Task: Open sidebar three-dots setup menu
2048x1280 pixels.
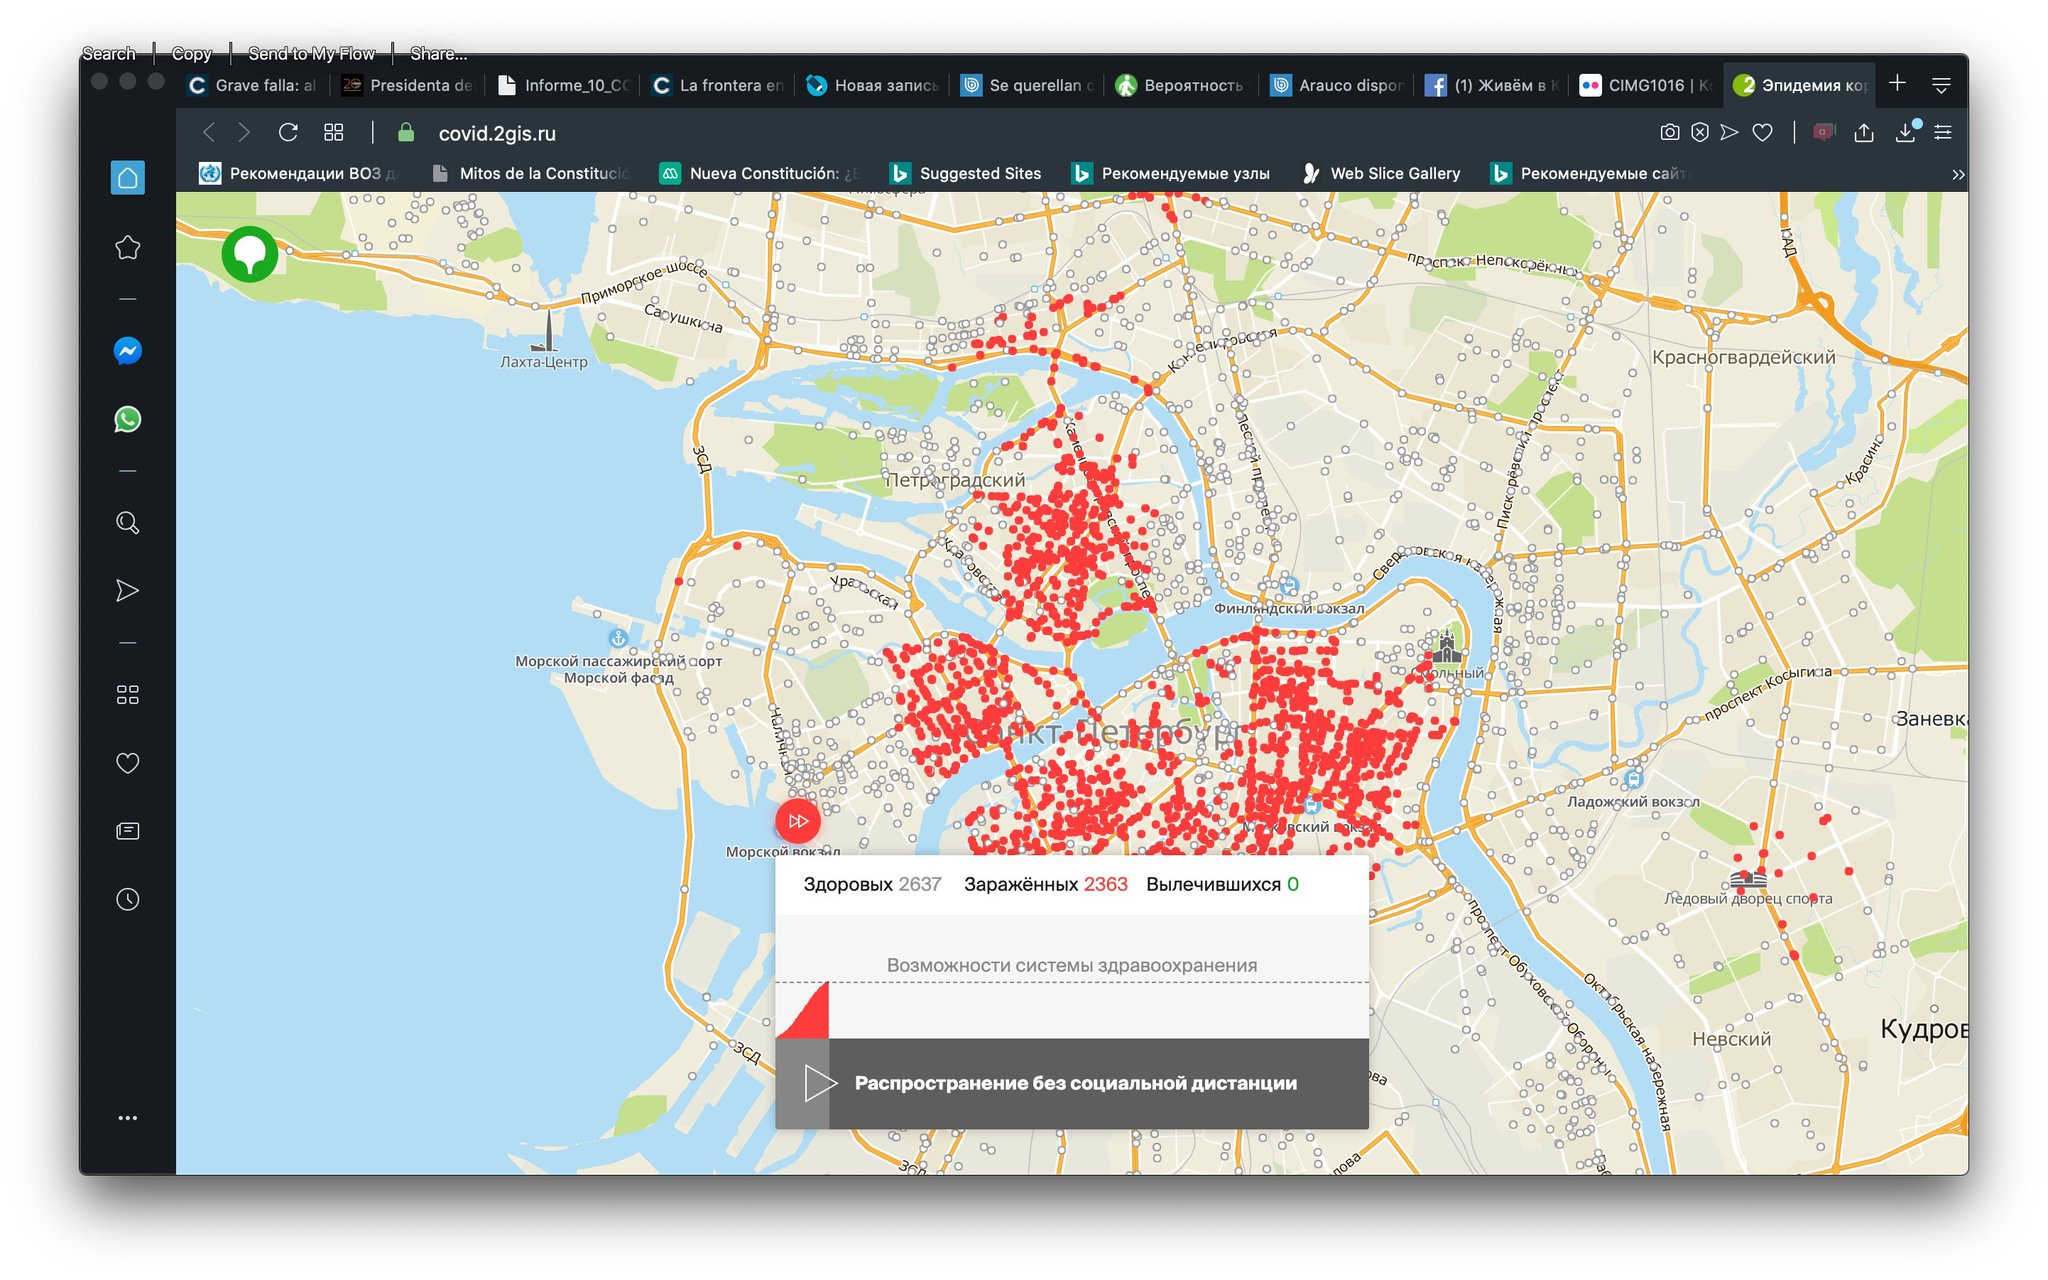Action: point(127,1118)
